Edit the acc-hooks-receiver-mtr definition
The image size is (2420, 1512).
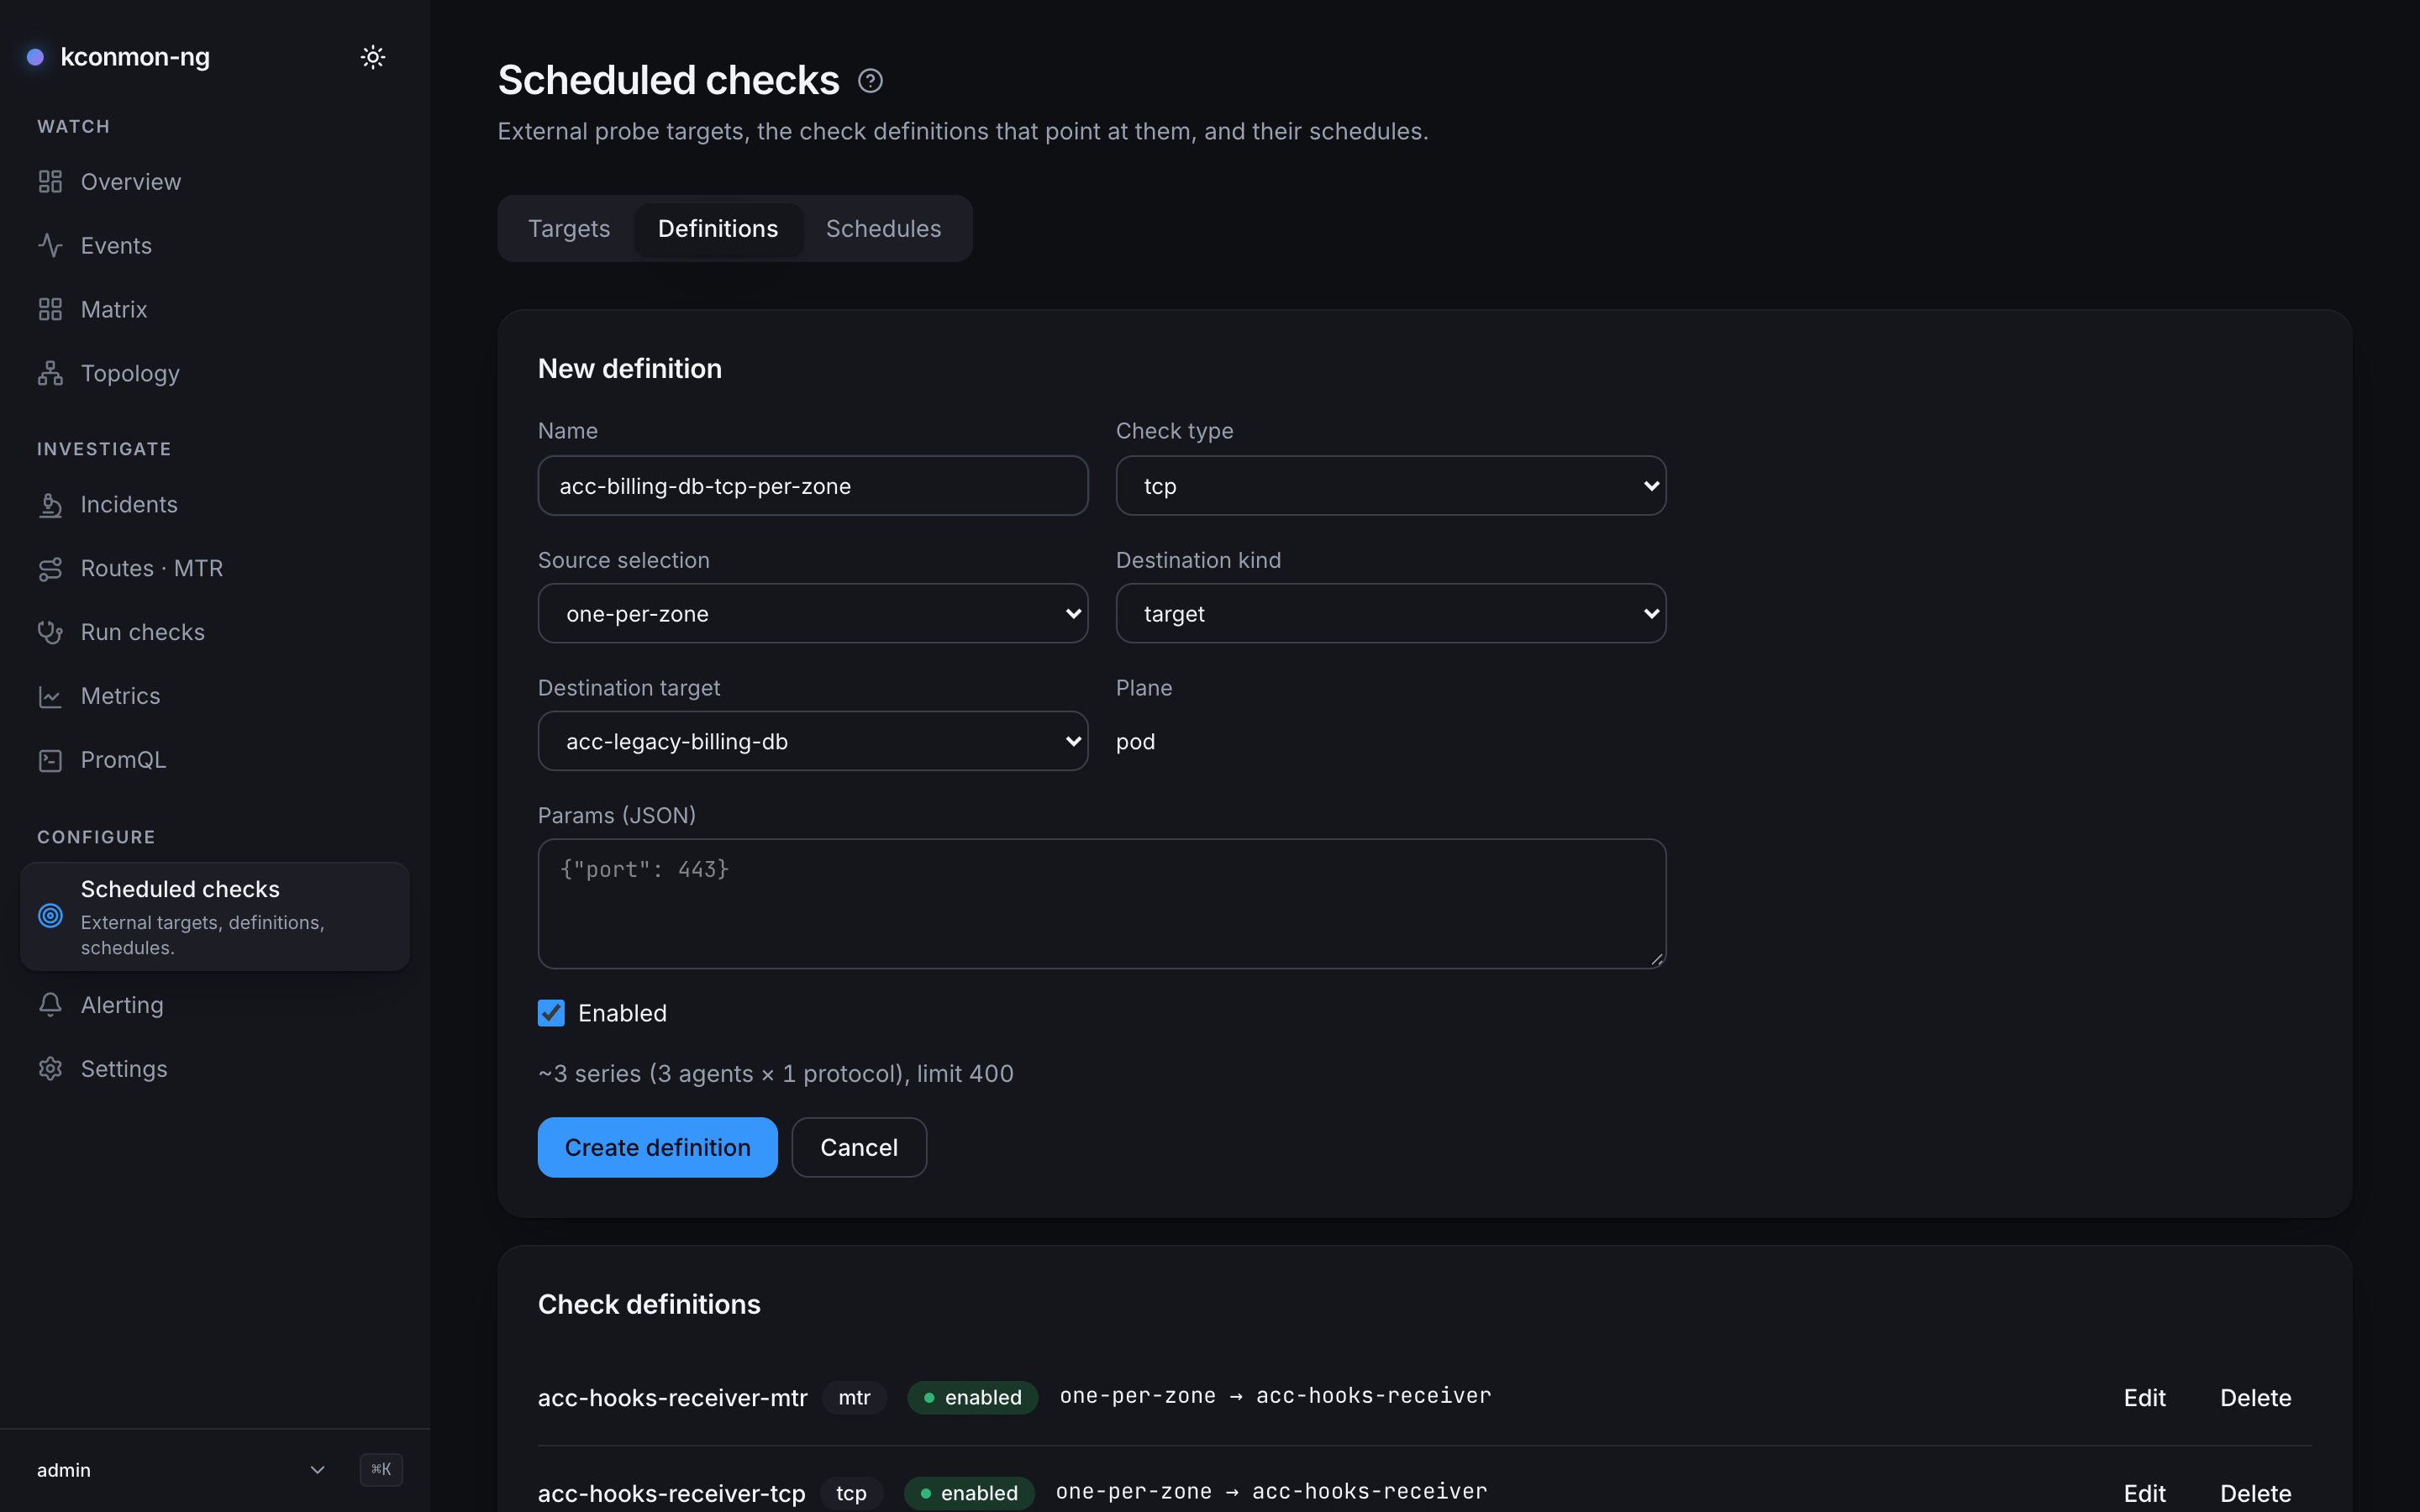[x=2144, y=1398]
